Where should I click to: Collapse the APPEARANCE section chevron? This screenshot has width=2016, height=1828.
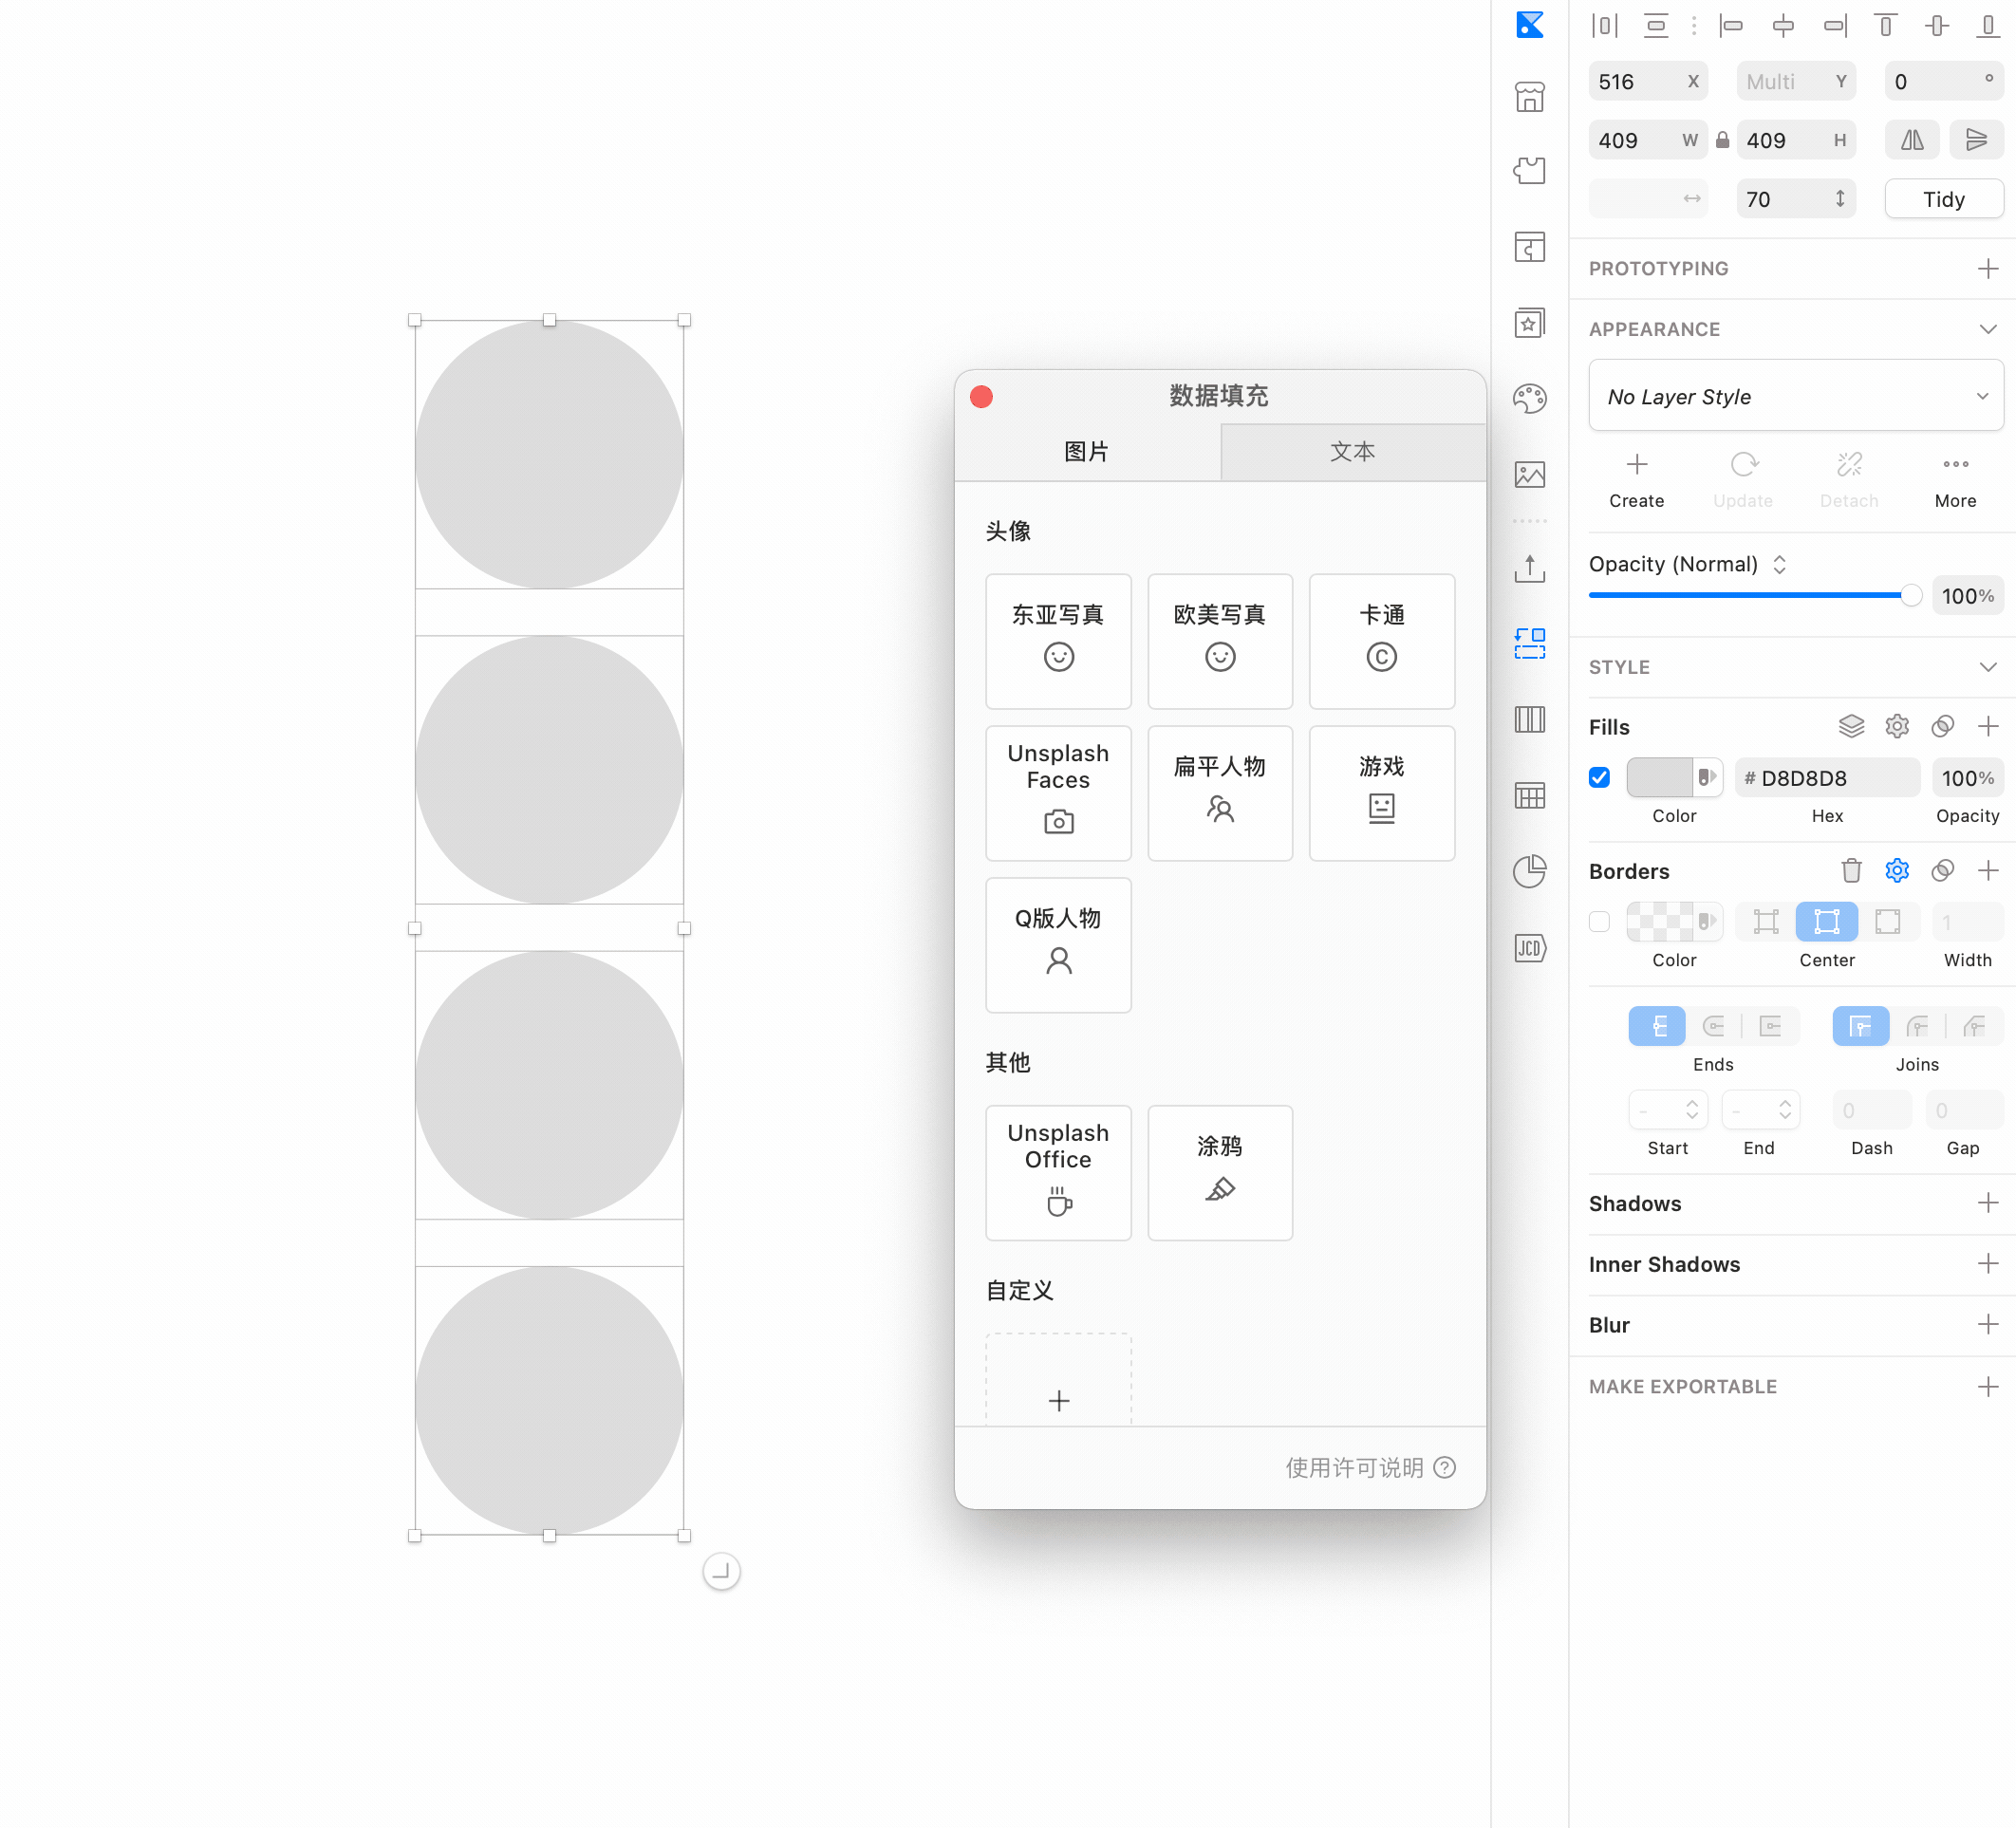pyautogui.click(x=1987, y=329)
